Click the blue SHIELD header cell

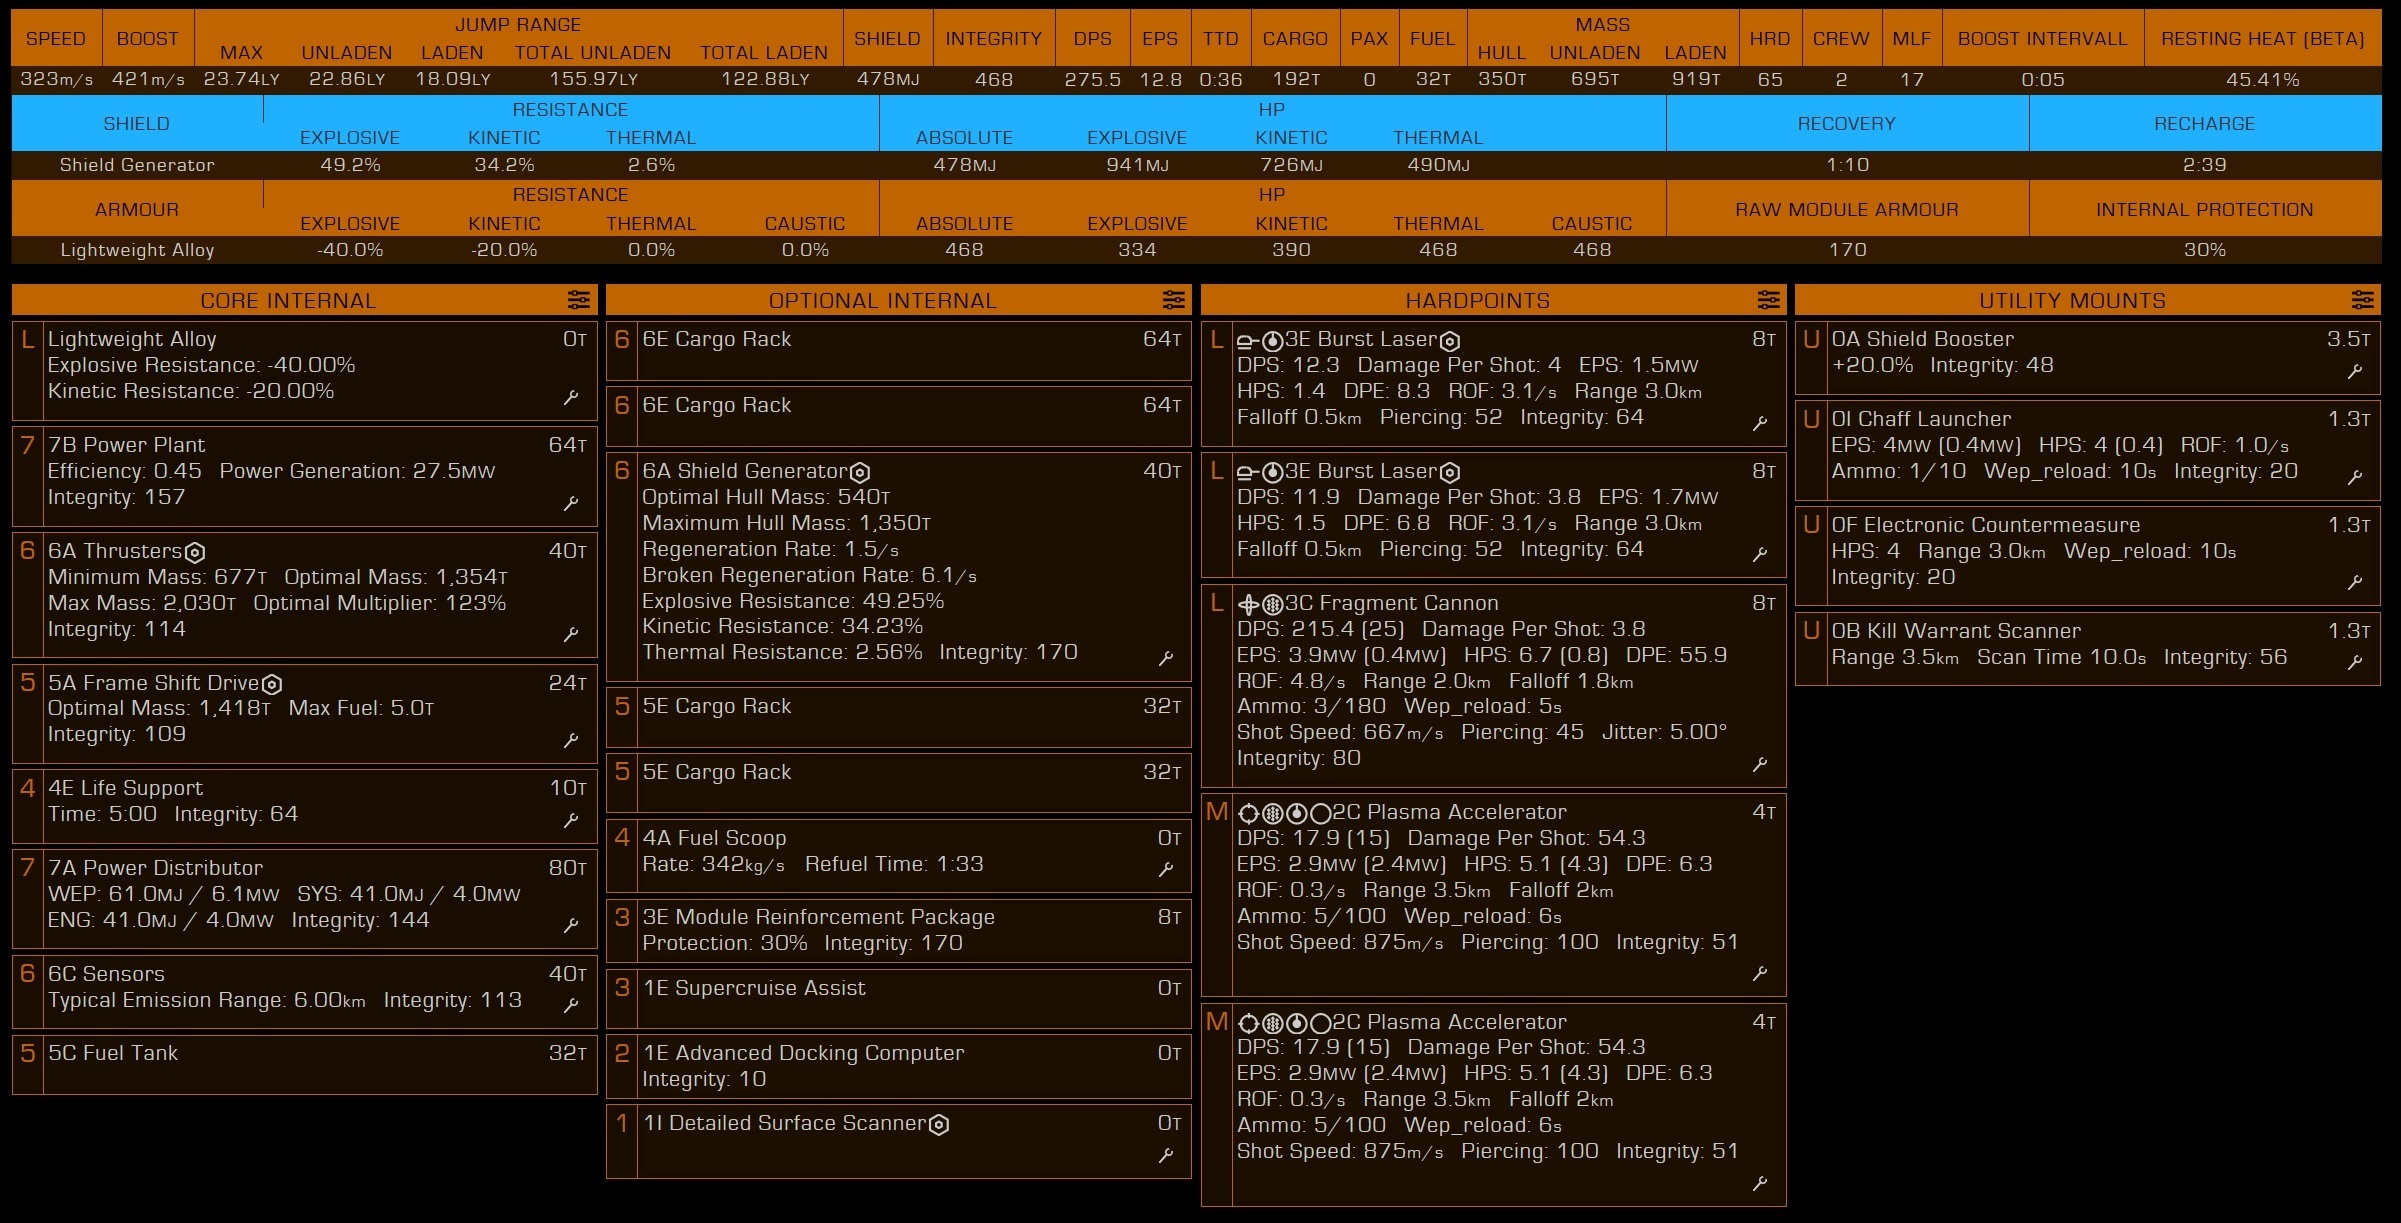tap(136, 124)
